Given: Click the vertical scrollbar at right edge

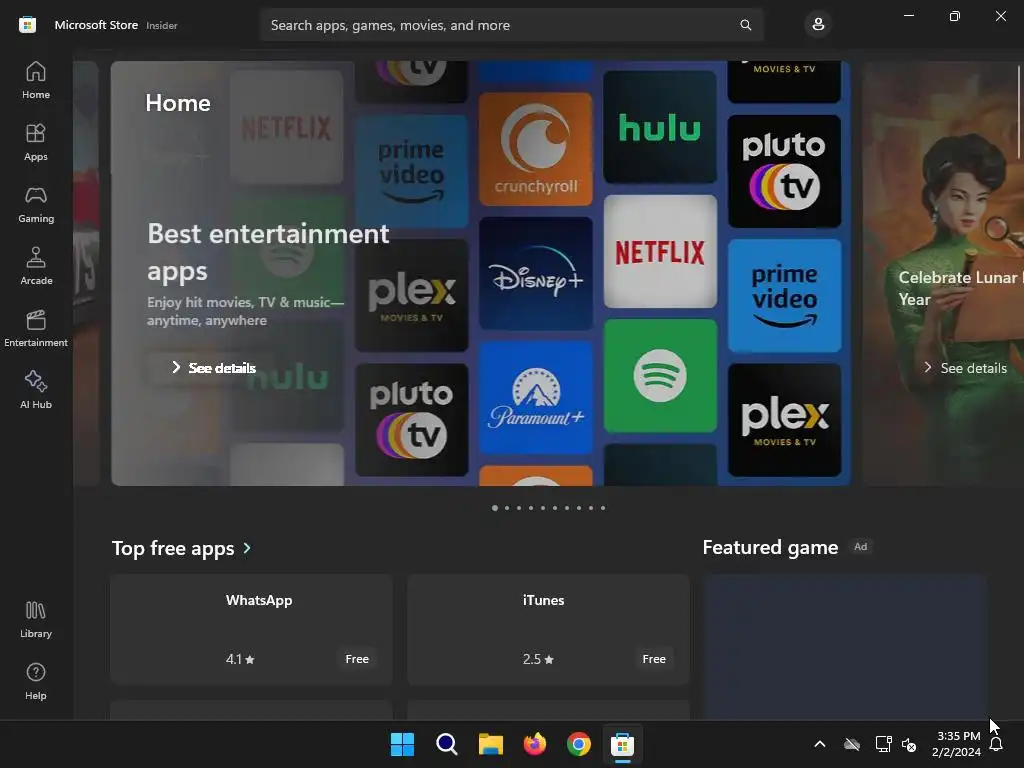Looking at the screenshot, I should coord(1019,111).
